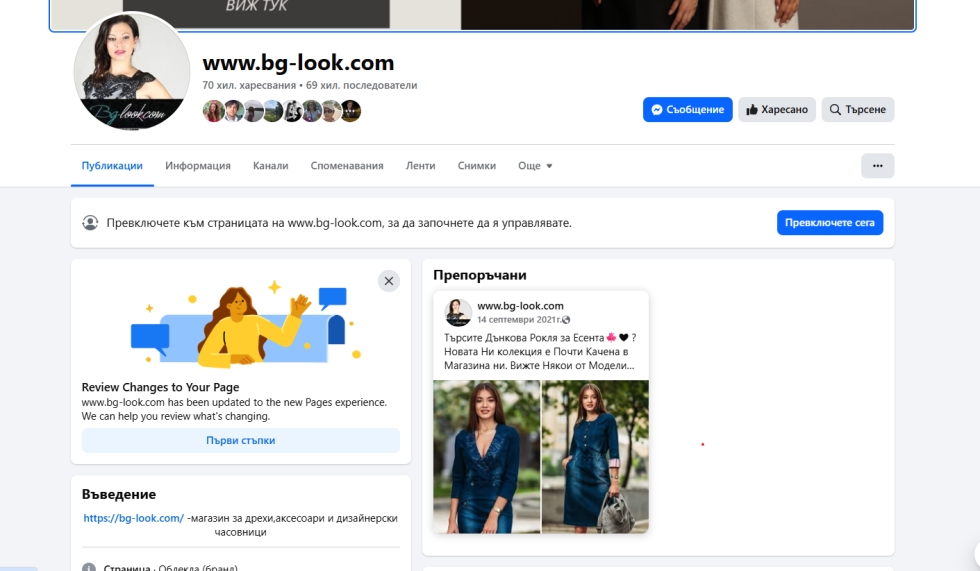This screenshot has height=571, width=980.
Task: Click the Препоръчани section heading
Action: (480, 275)
